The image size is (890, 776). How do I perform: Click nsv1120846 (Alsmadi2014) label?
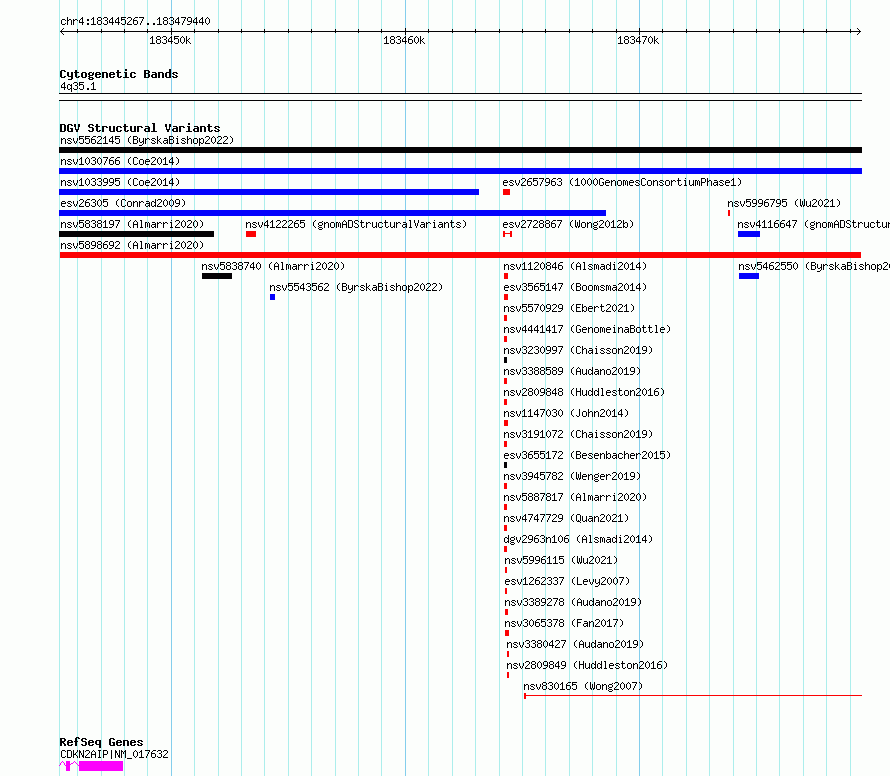[x=575, y=266]
